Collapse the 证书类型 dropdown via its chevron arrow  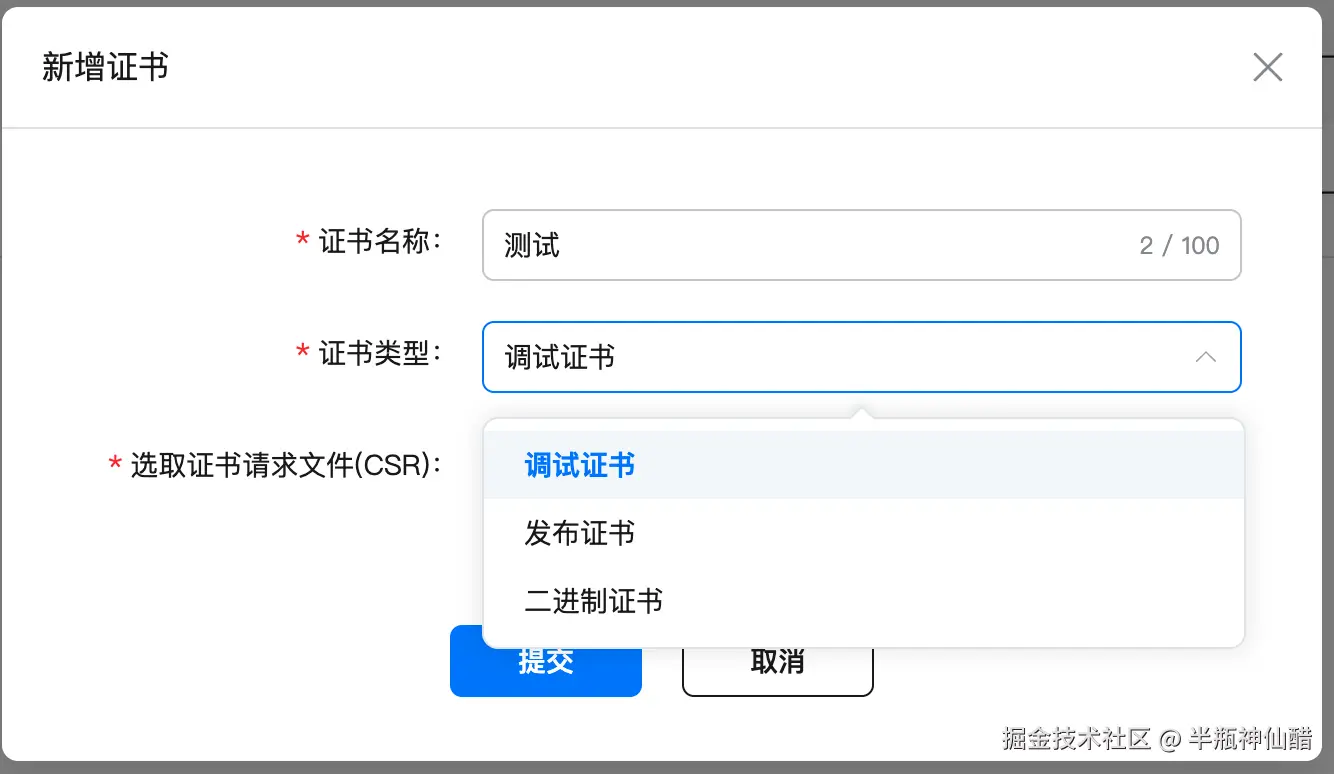(x=1206, y=357)
